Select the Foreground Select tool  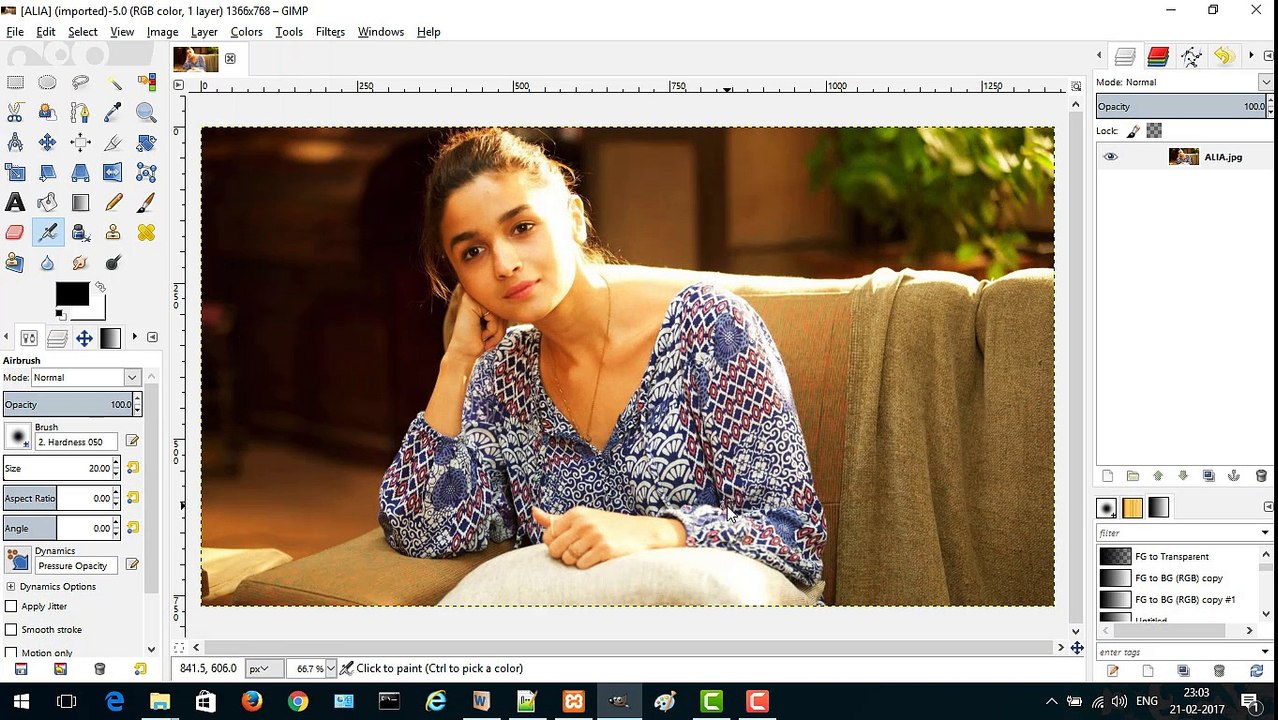pyautogui.click(x=47, y=113)
